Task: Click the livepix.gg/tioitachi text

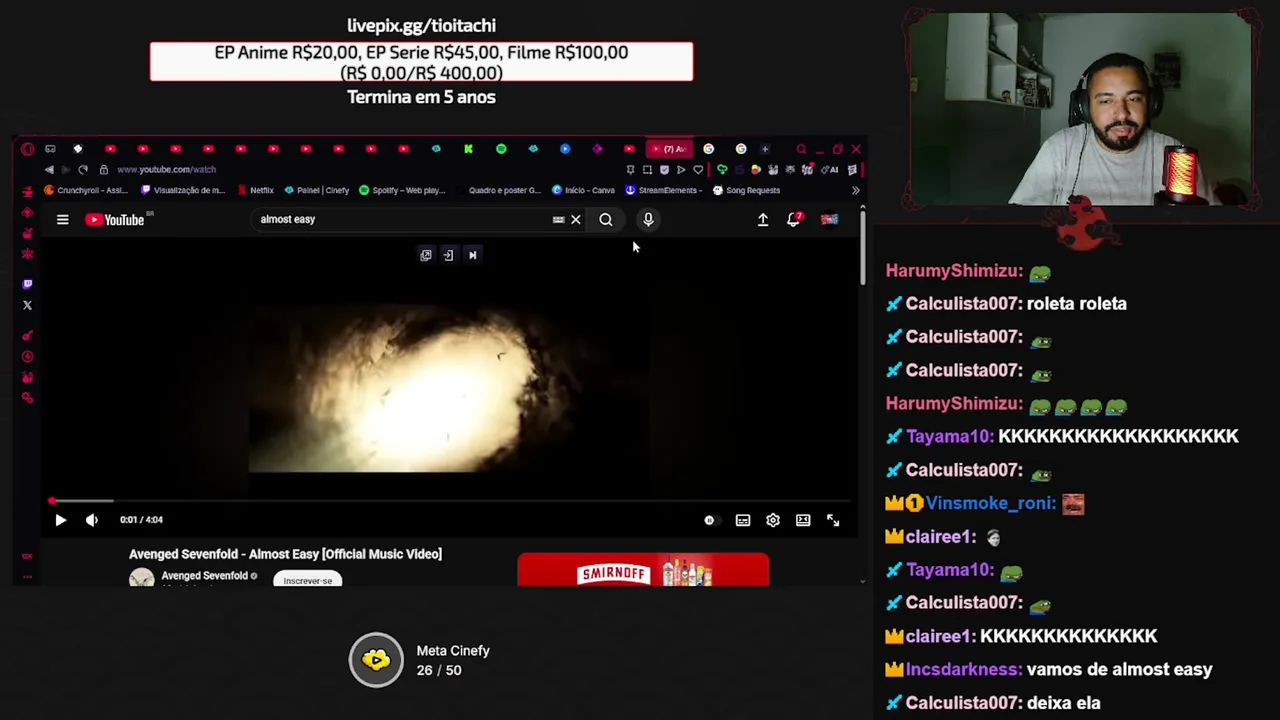Action: (421, 25)
